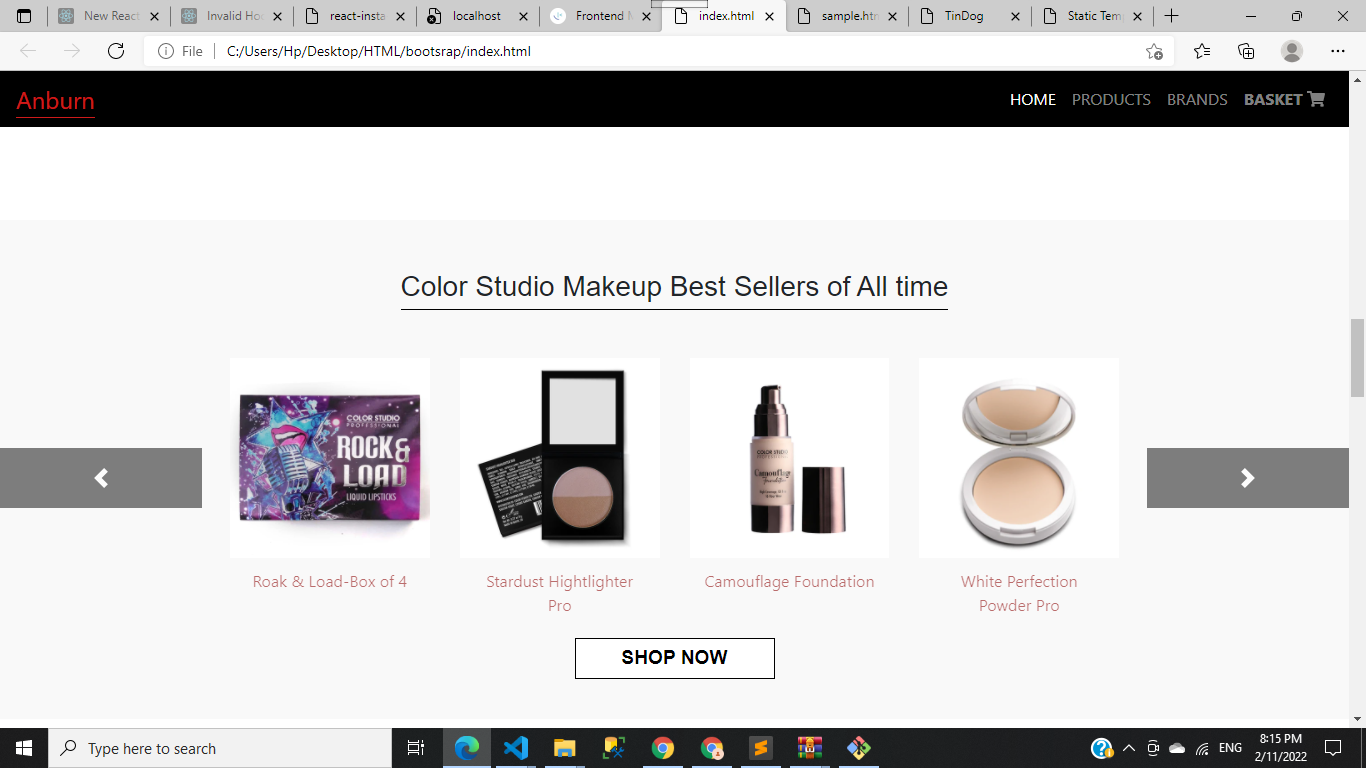Click the Anburn brand logo link
This screenshot has height=768, width=1366.
click(56, 101)
